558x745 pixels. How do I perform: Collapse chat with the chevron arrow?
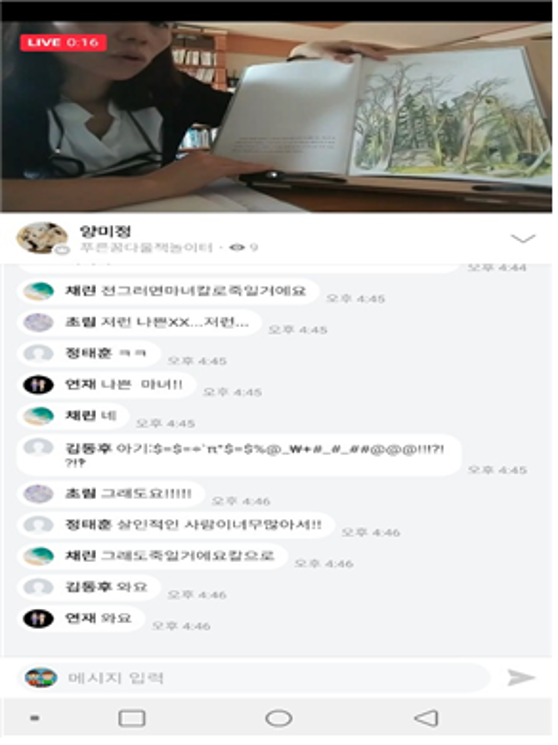pos(523,238)
